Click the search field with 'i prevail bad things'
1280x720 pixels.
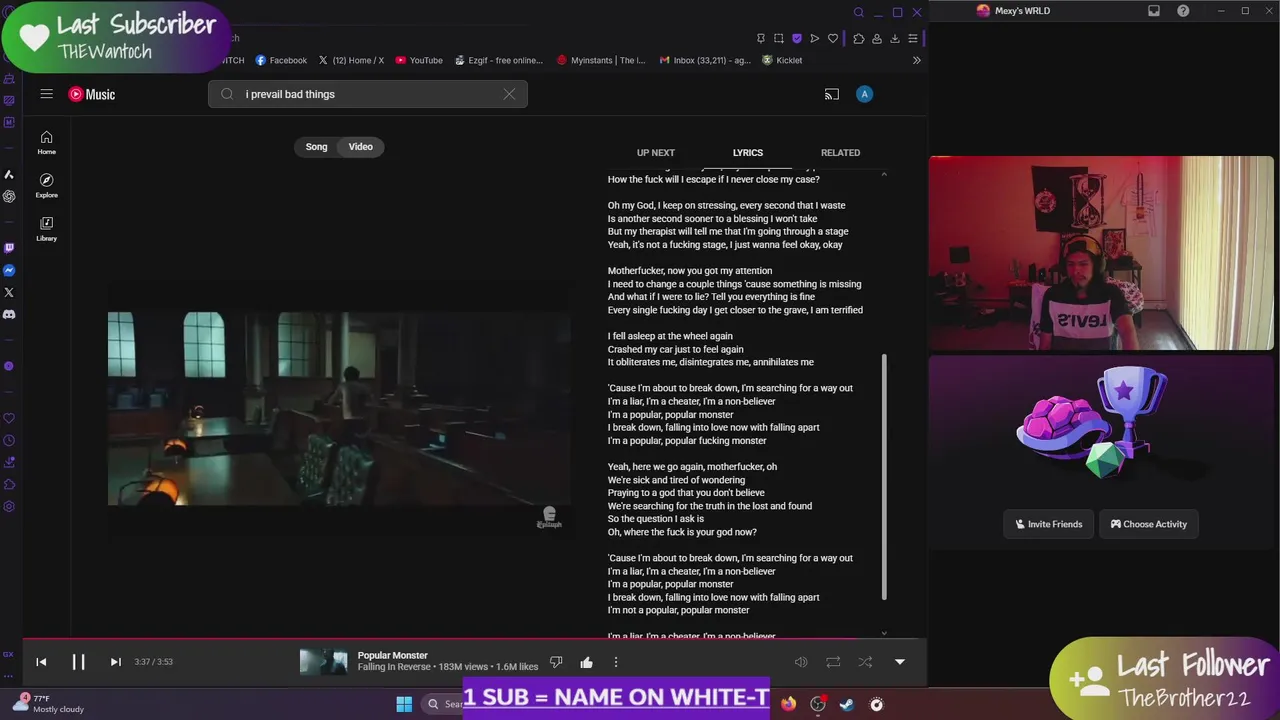coord(368,94)
